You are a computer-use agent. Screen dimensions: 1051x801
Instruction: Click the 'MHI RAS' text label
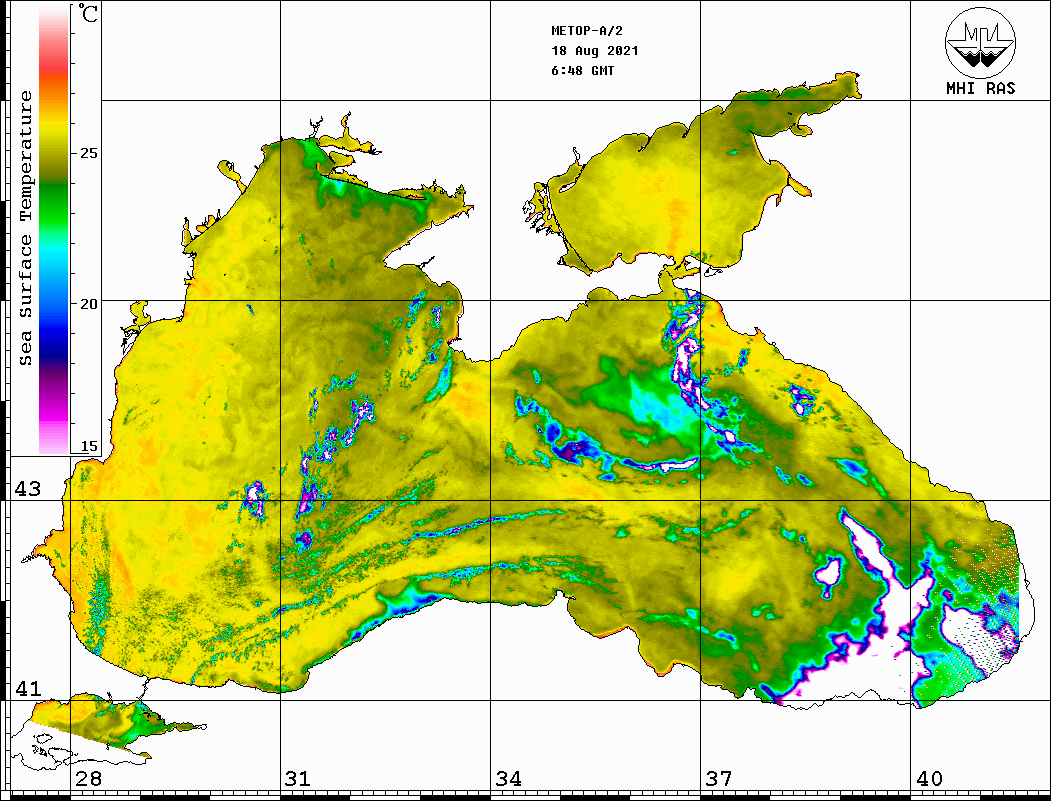click(x=980, y=88)
